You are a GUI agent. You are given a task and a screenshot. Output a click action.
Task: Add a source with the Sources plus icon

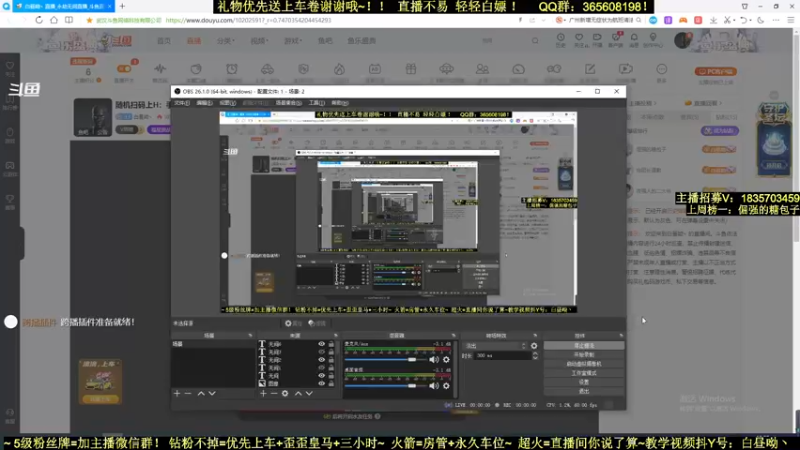pyautogui.click(x=263, y=393)
